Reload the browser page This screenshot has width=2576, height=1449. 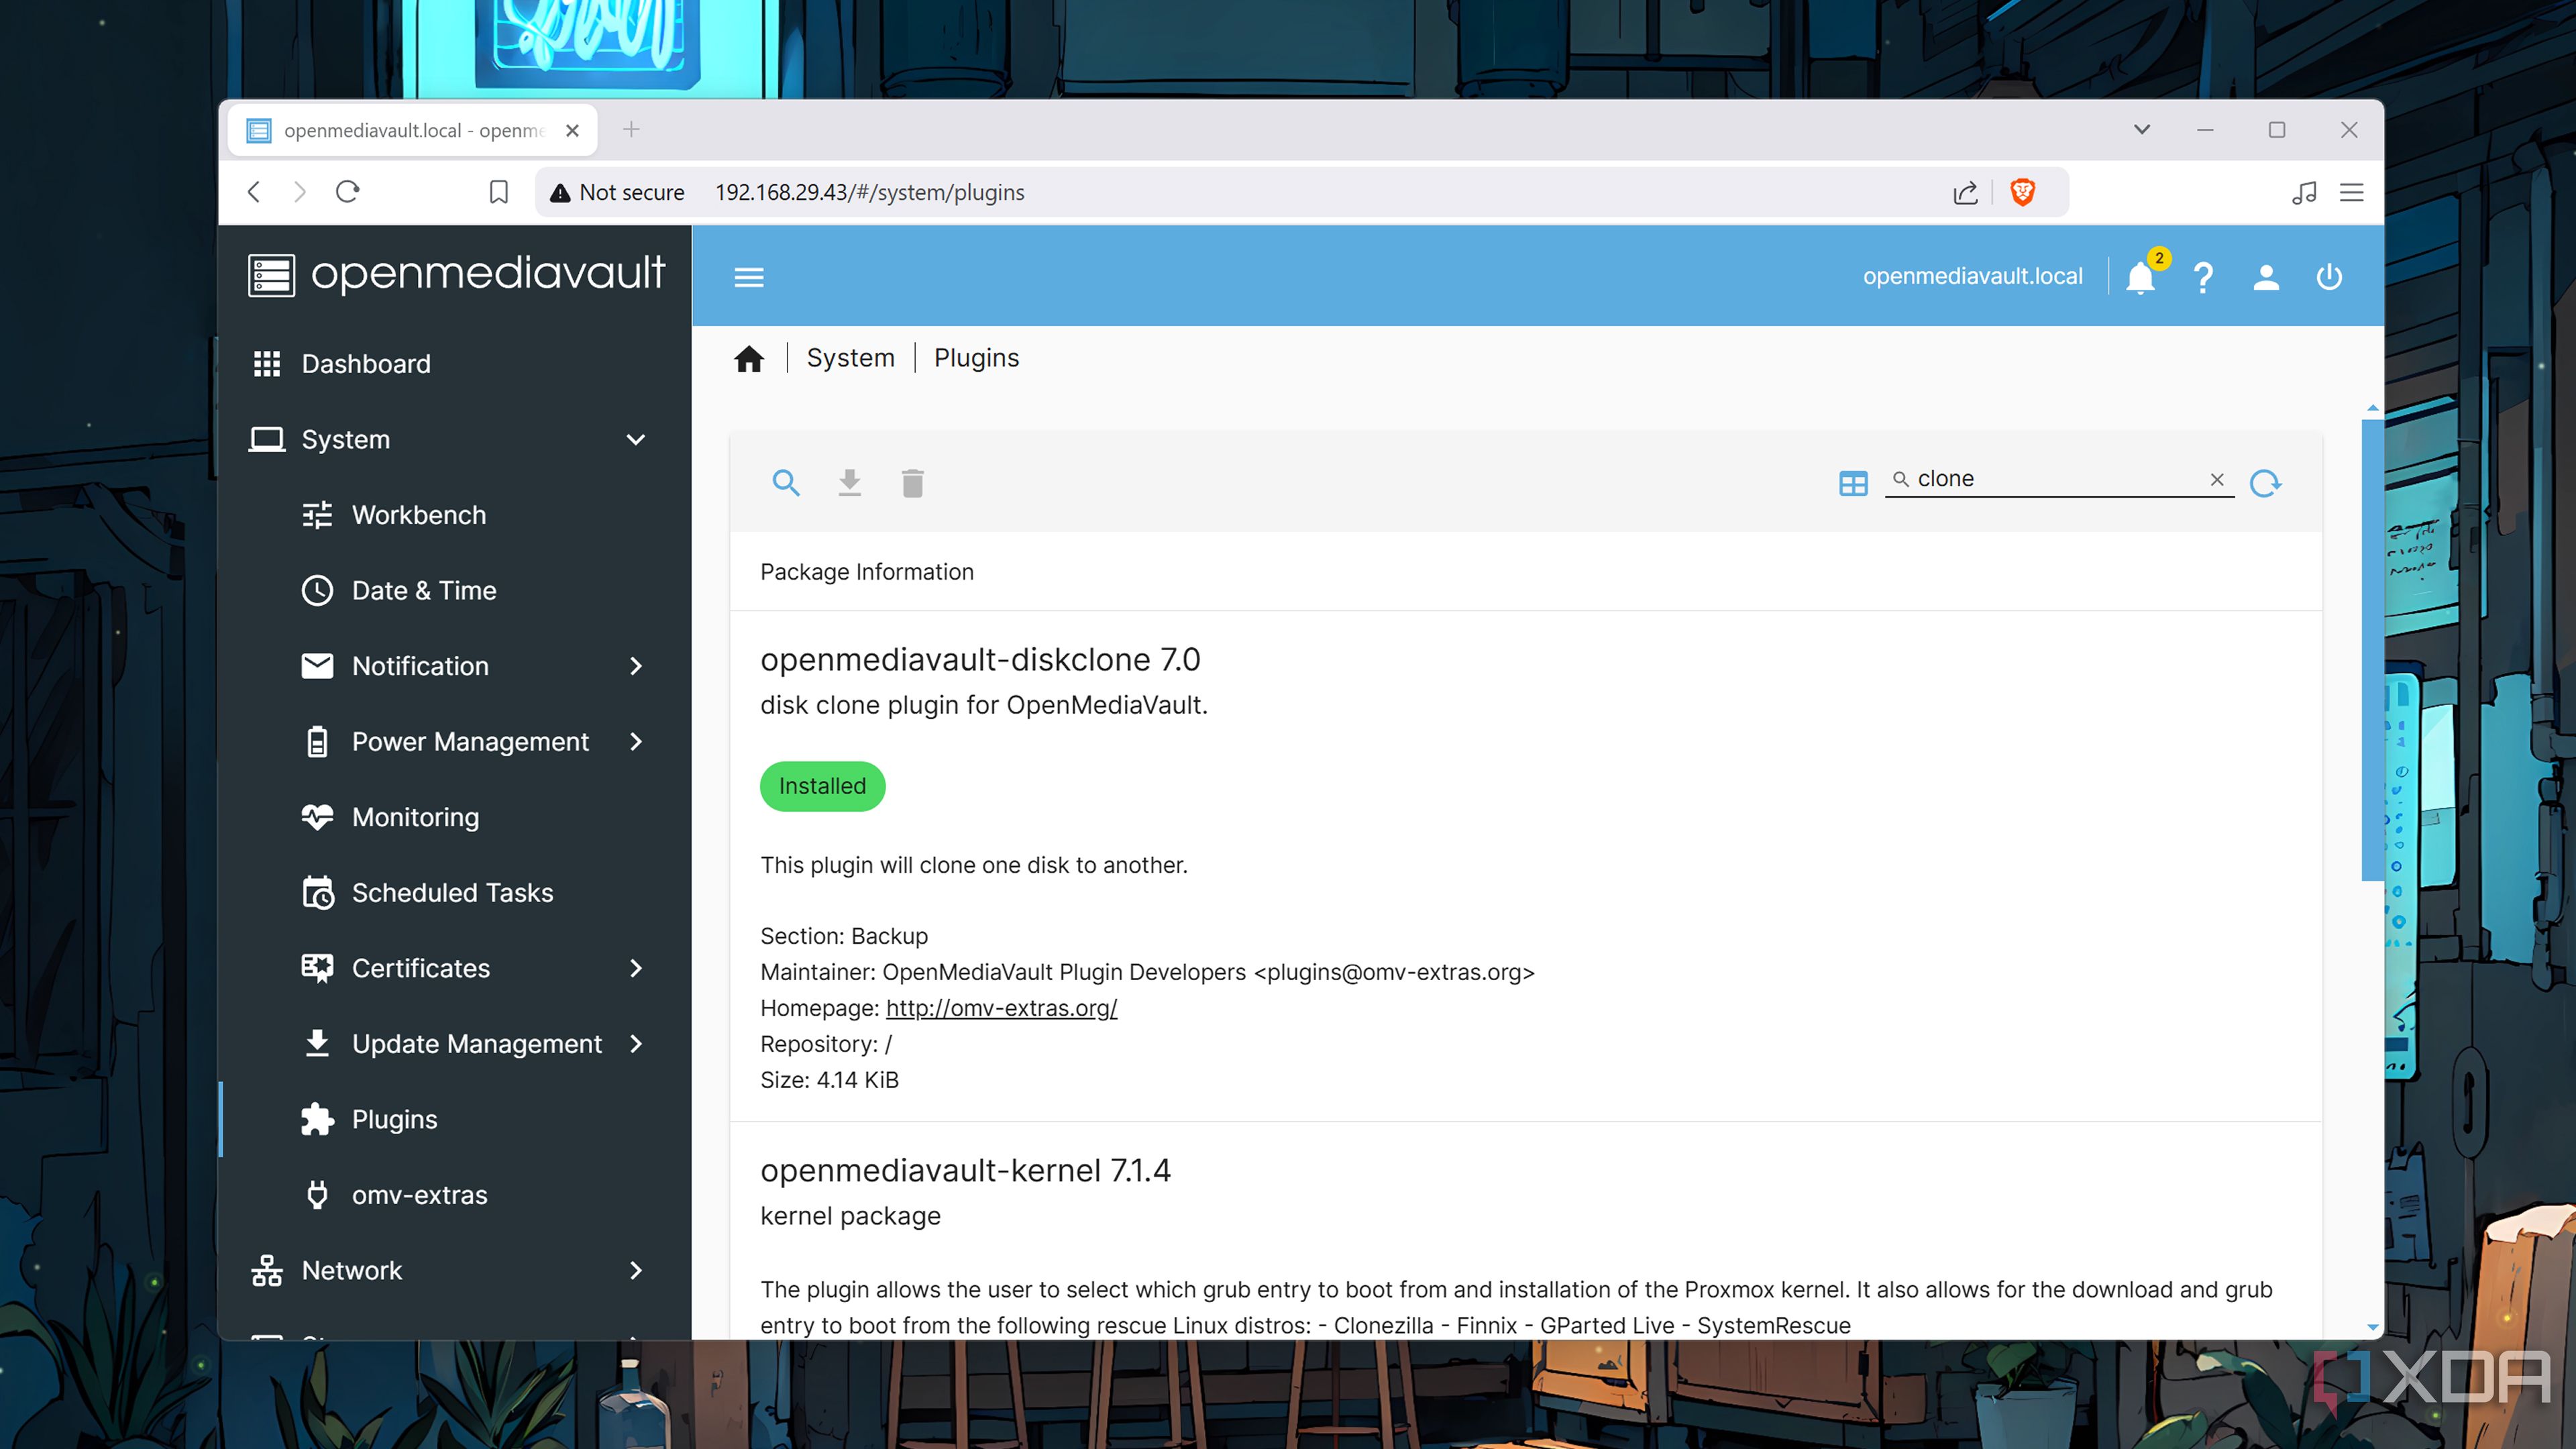(347, 192)
